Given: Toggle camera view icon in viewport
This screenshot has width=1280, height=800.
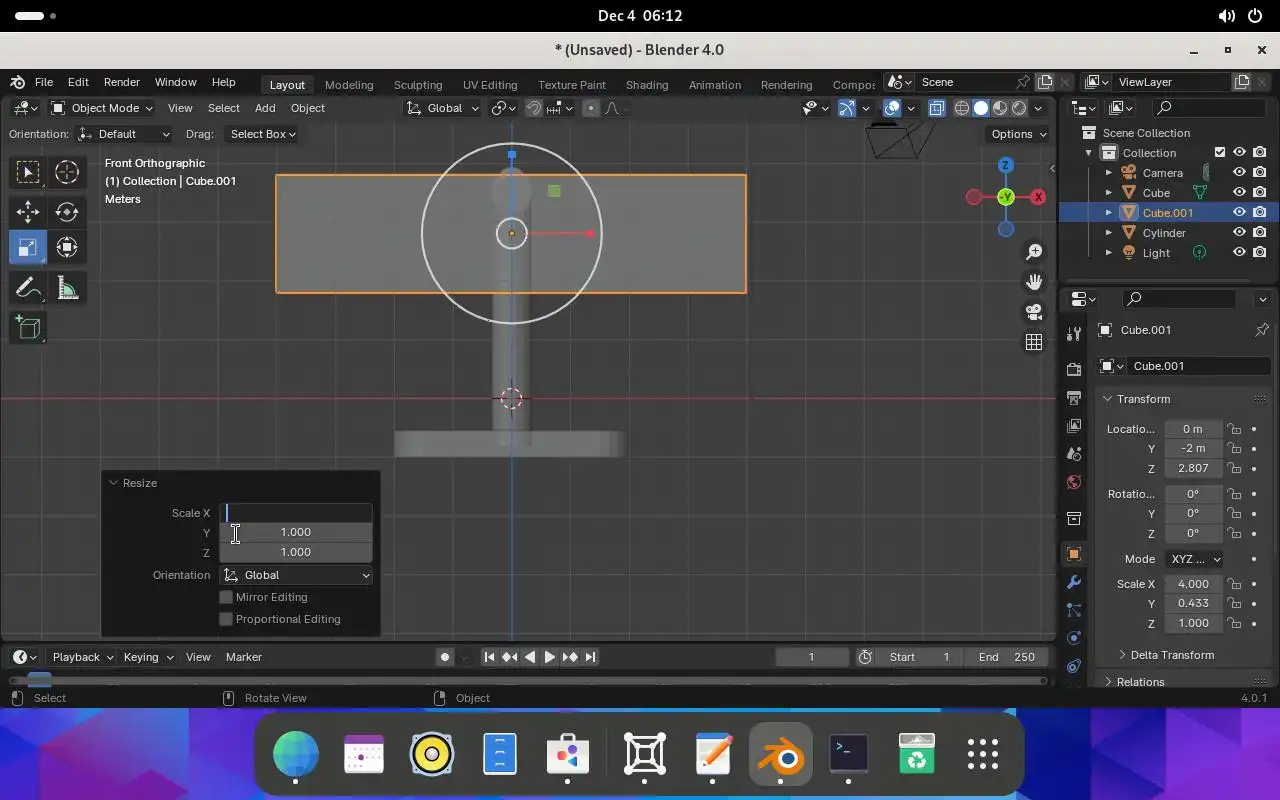Looking at the screenshot, I should 1034,312.
